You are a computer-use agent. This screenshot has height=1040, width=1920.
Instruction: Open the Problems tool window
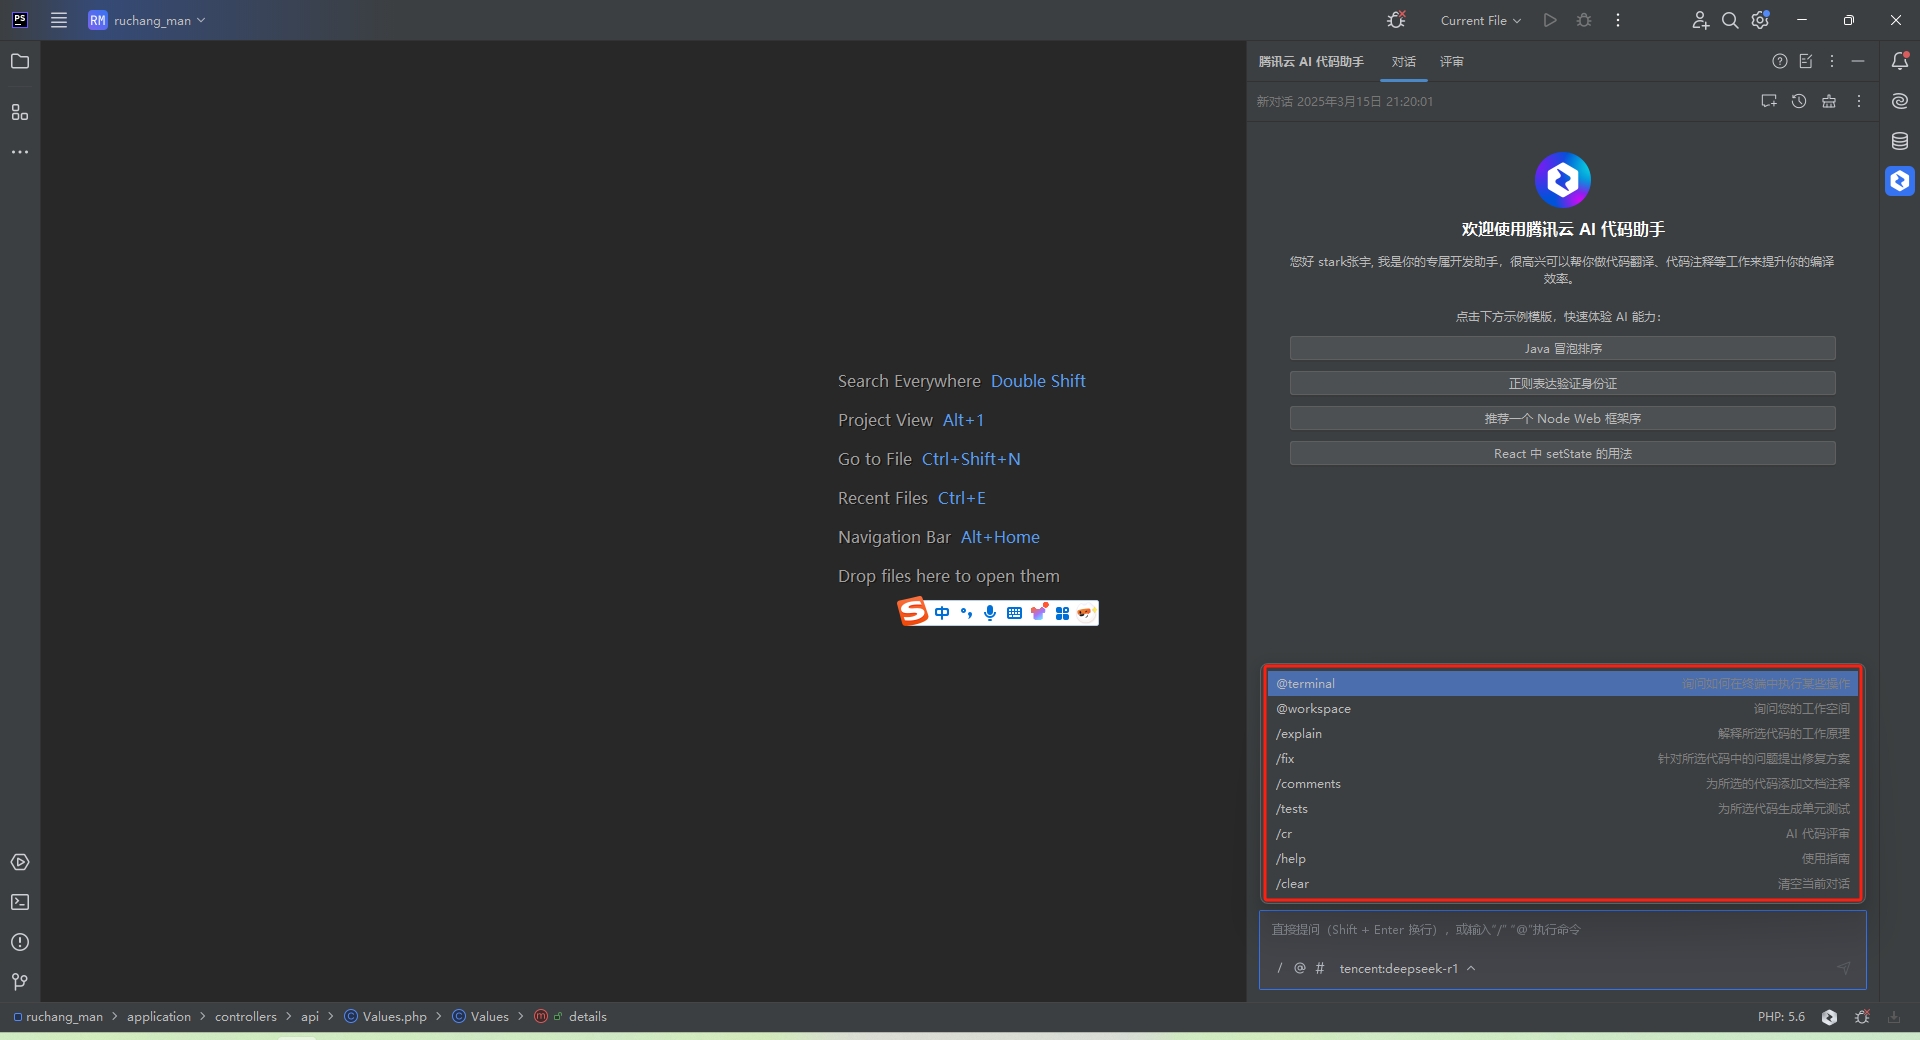20,942
